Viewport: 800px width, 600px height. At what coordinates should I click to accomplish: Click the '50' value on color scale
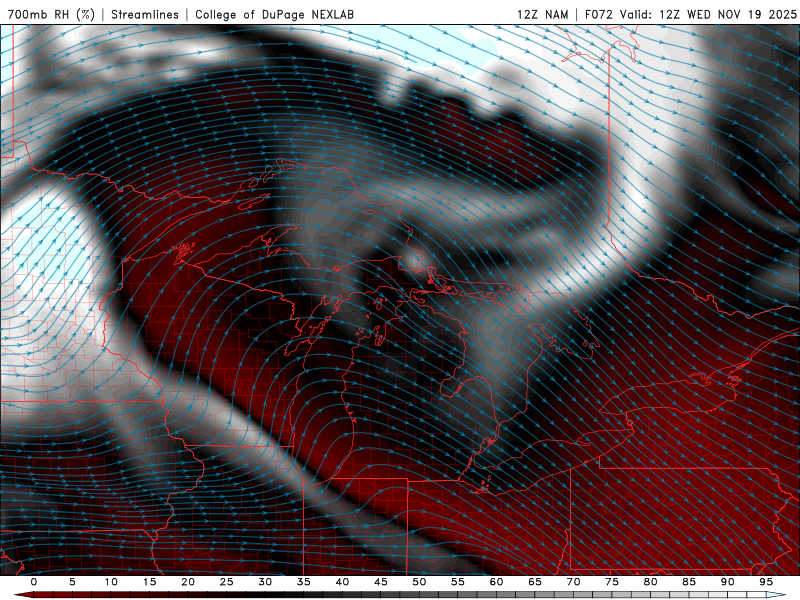click(x=419, y=582)
